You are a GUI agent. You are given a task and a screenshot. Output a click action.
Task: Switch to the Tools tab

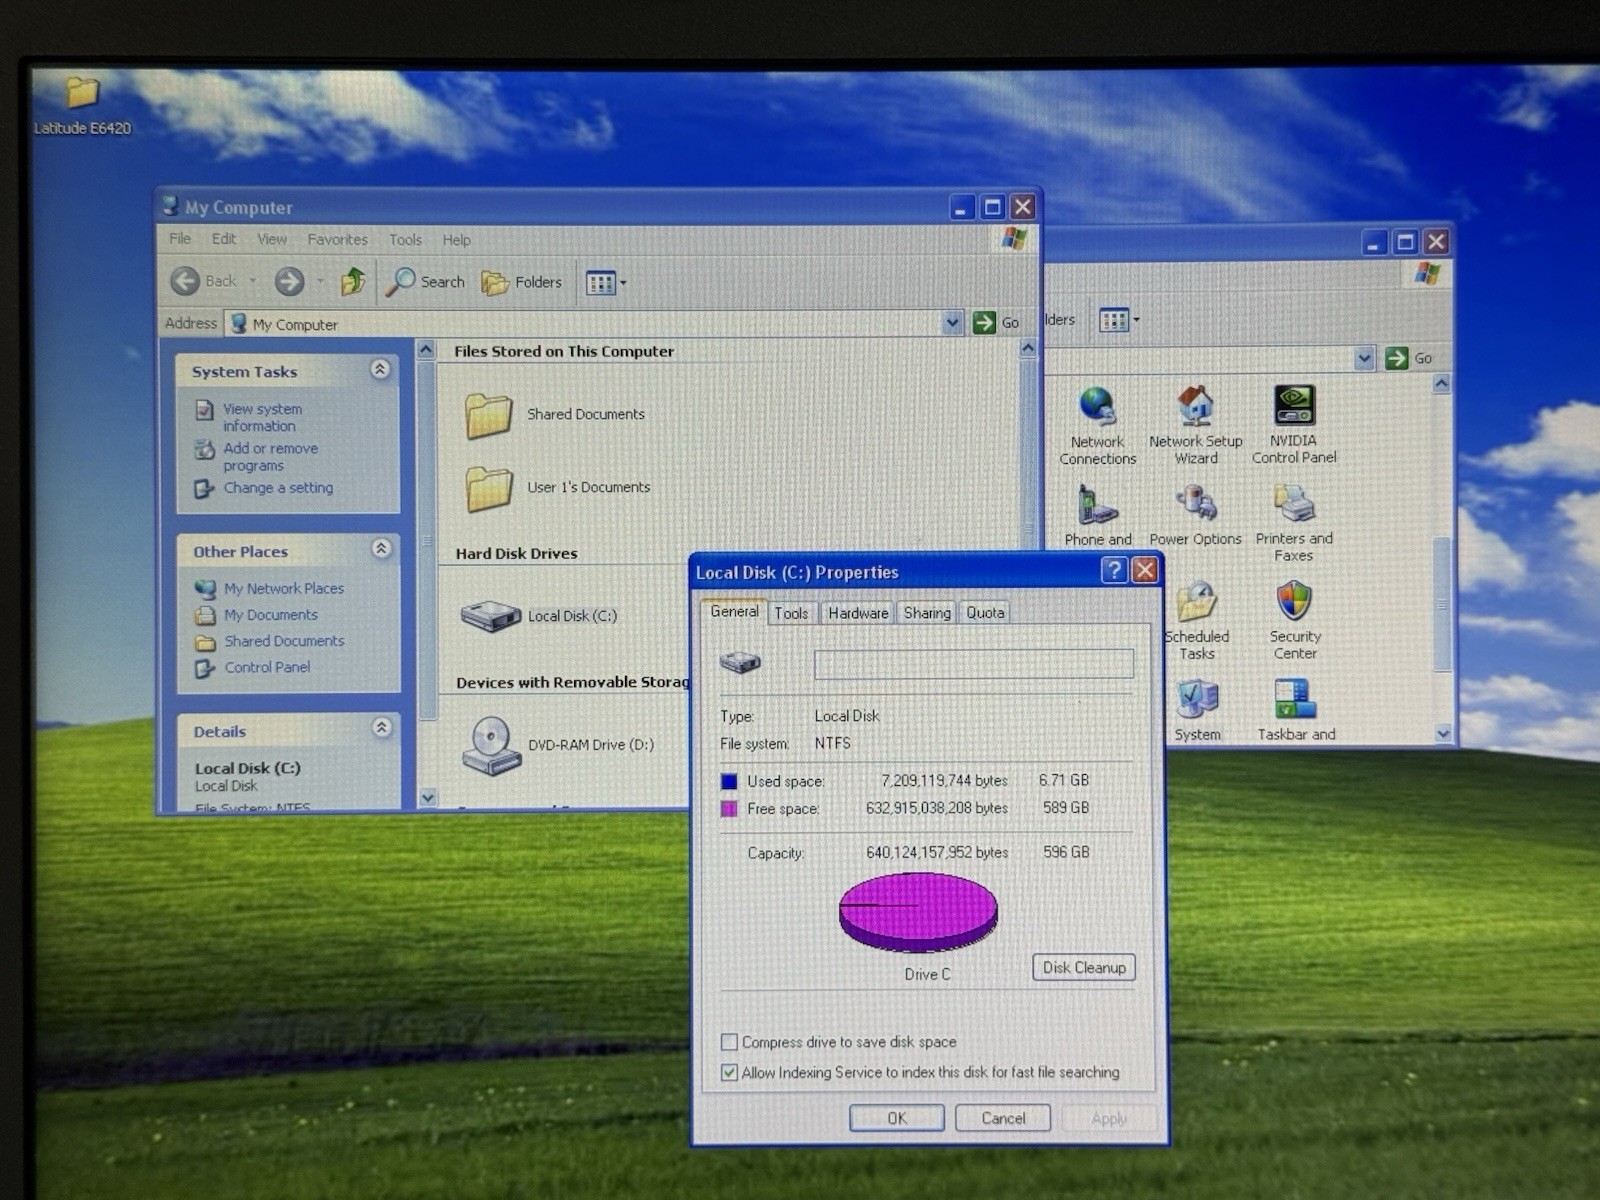(791, 613)
